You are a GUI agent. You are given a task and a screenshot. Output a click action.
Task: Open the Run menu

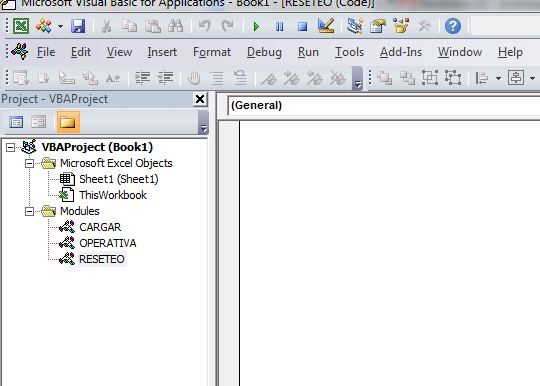308,52
